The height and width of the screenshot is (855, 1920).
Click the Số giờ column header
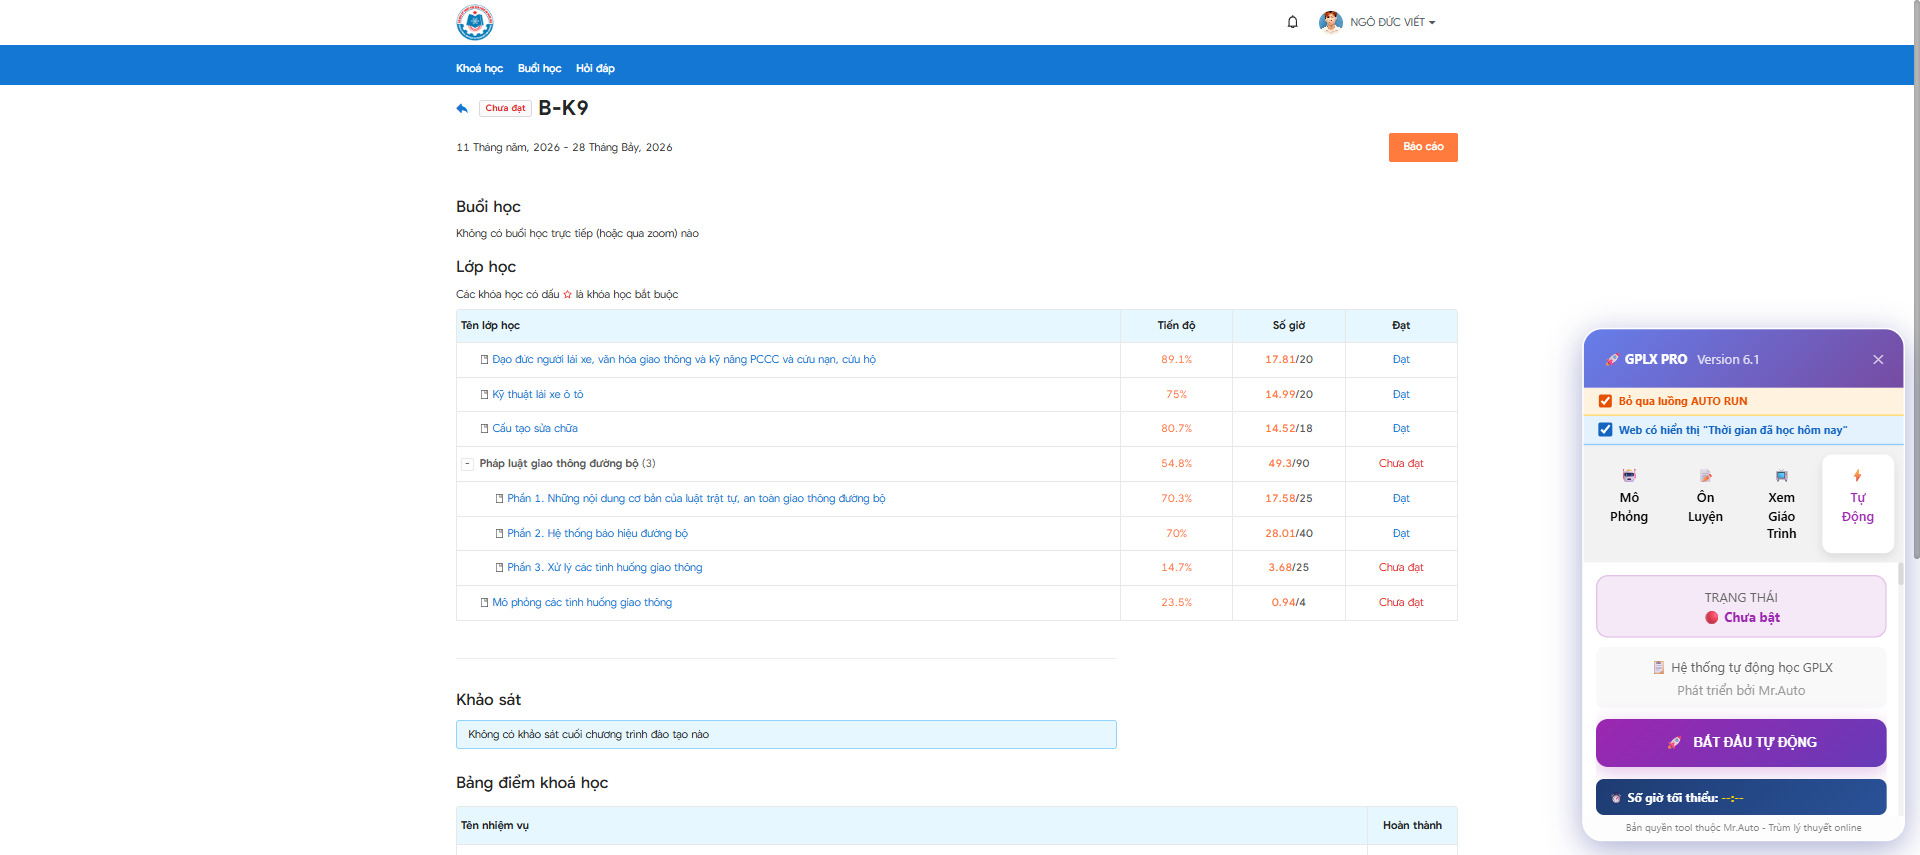click(x=1289, y=325)
